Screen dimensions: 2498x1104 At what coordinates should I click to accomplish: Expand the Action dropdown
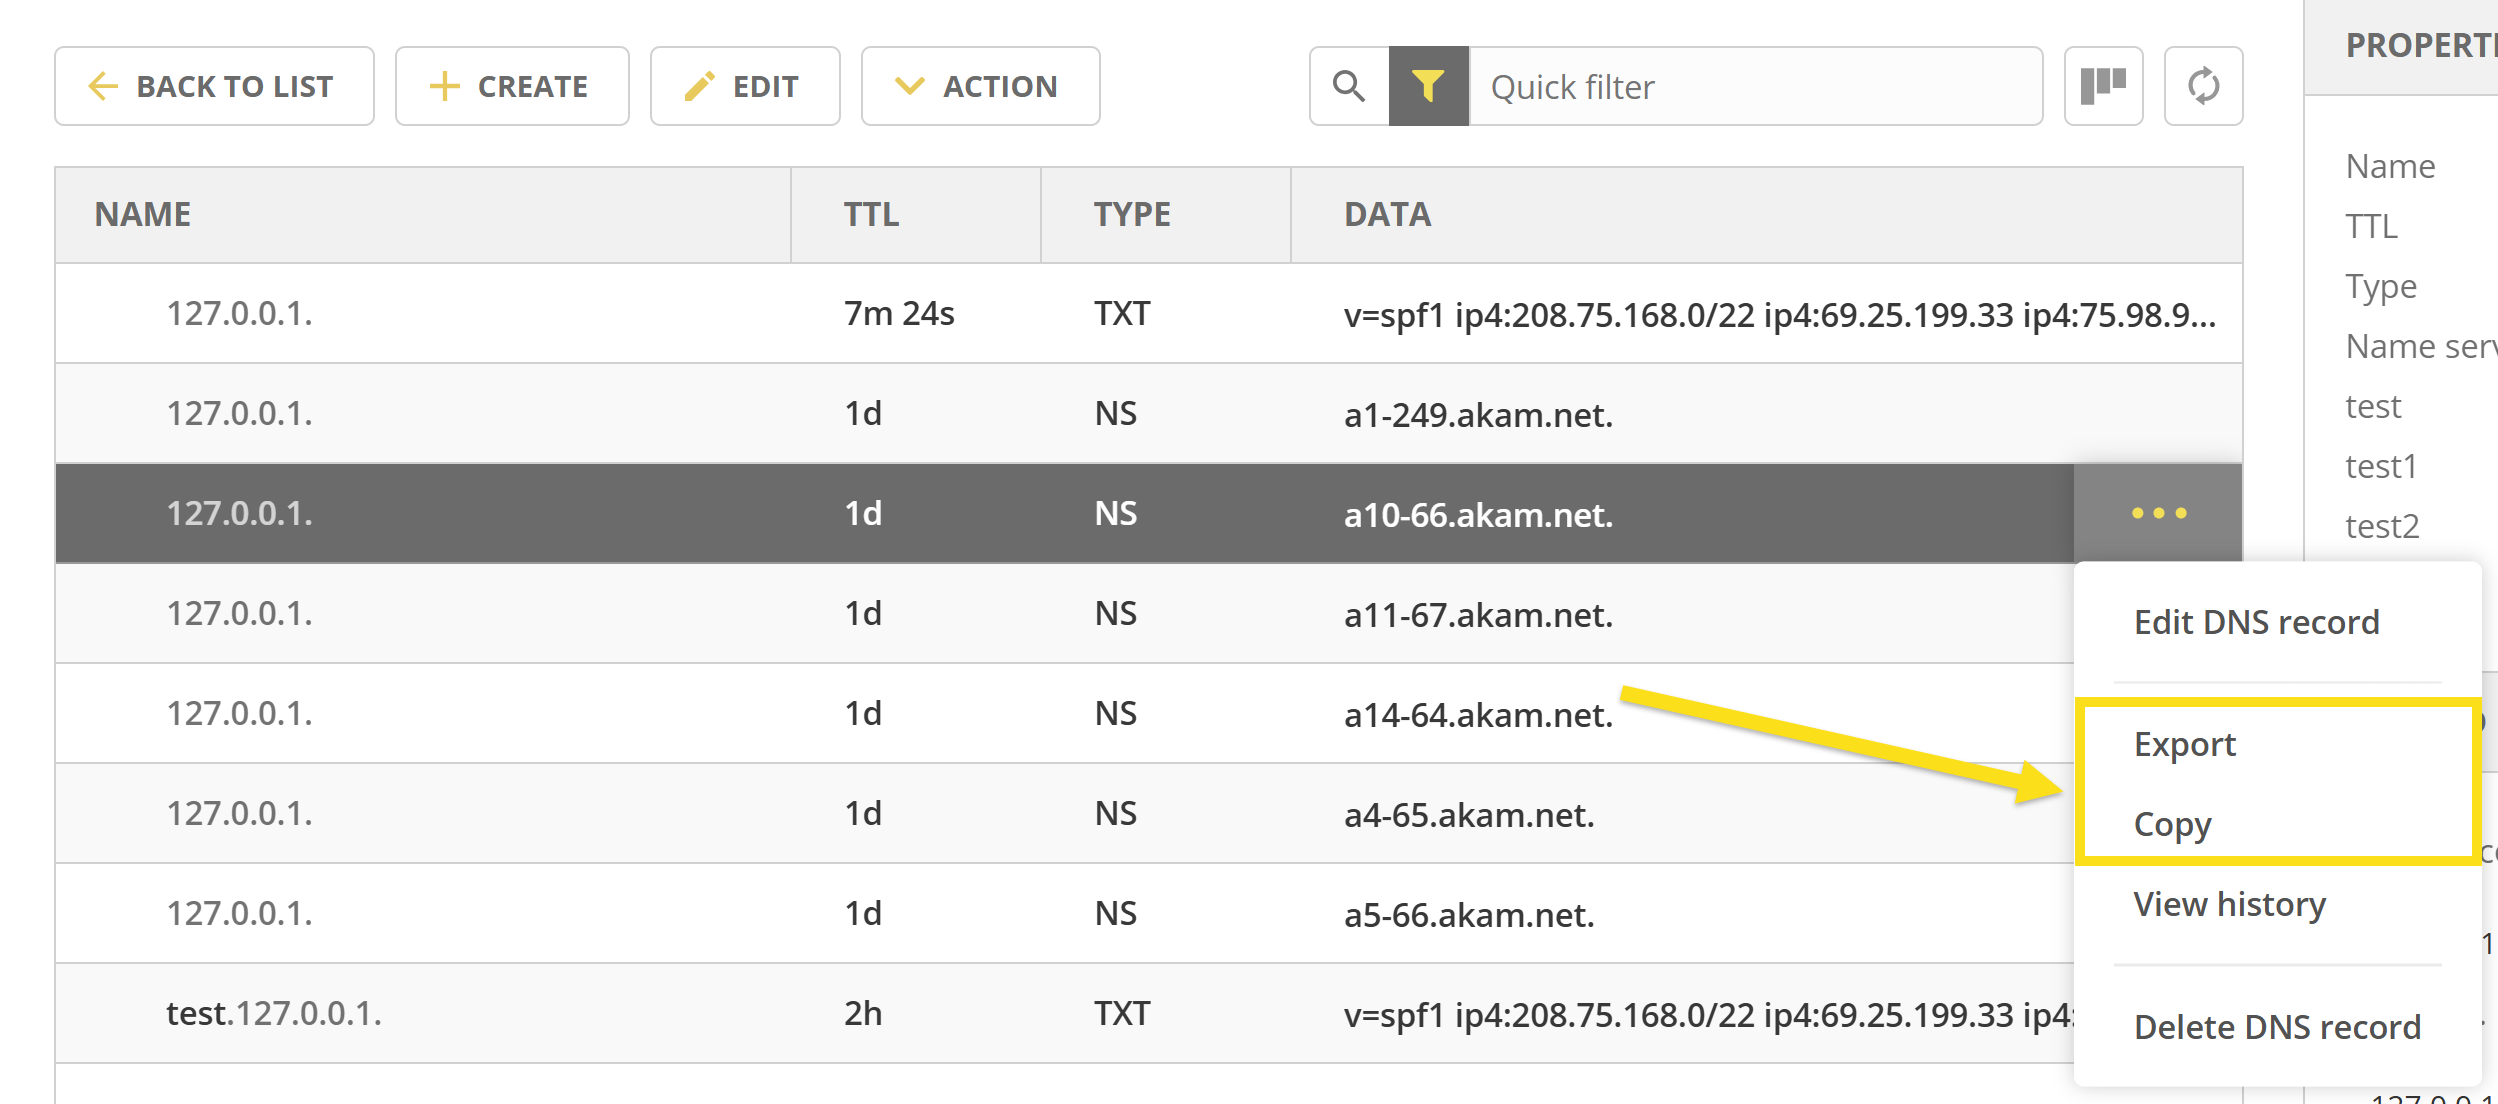[980, 86]
